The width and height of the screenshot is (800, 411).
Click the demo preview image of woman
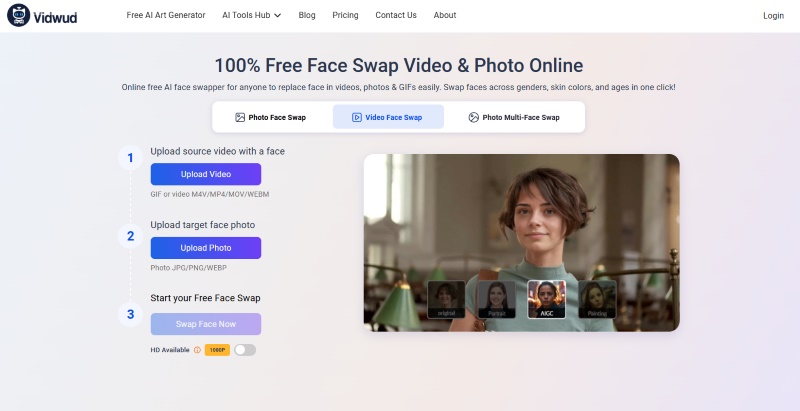[521, 243]
